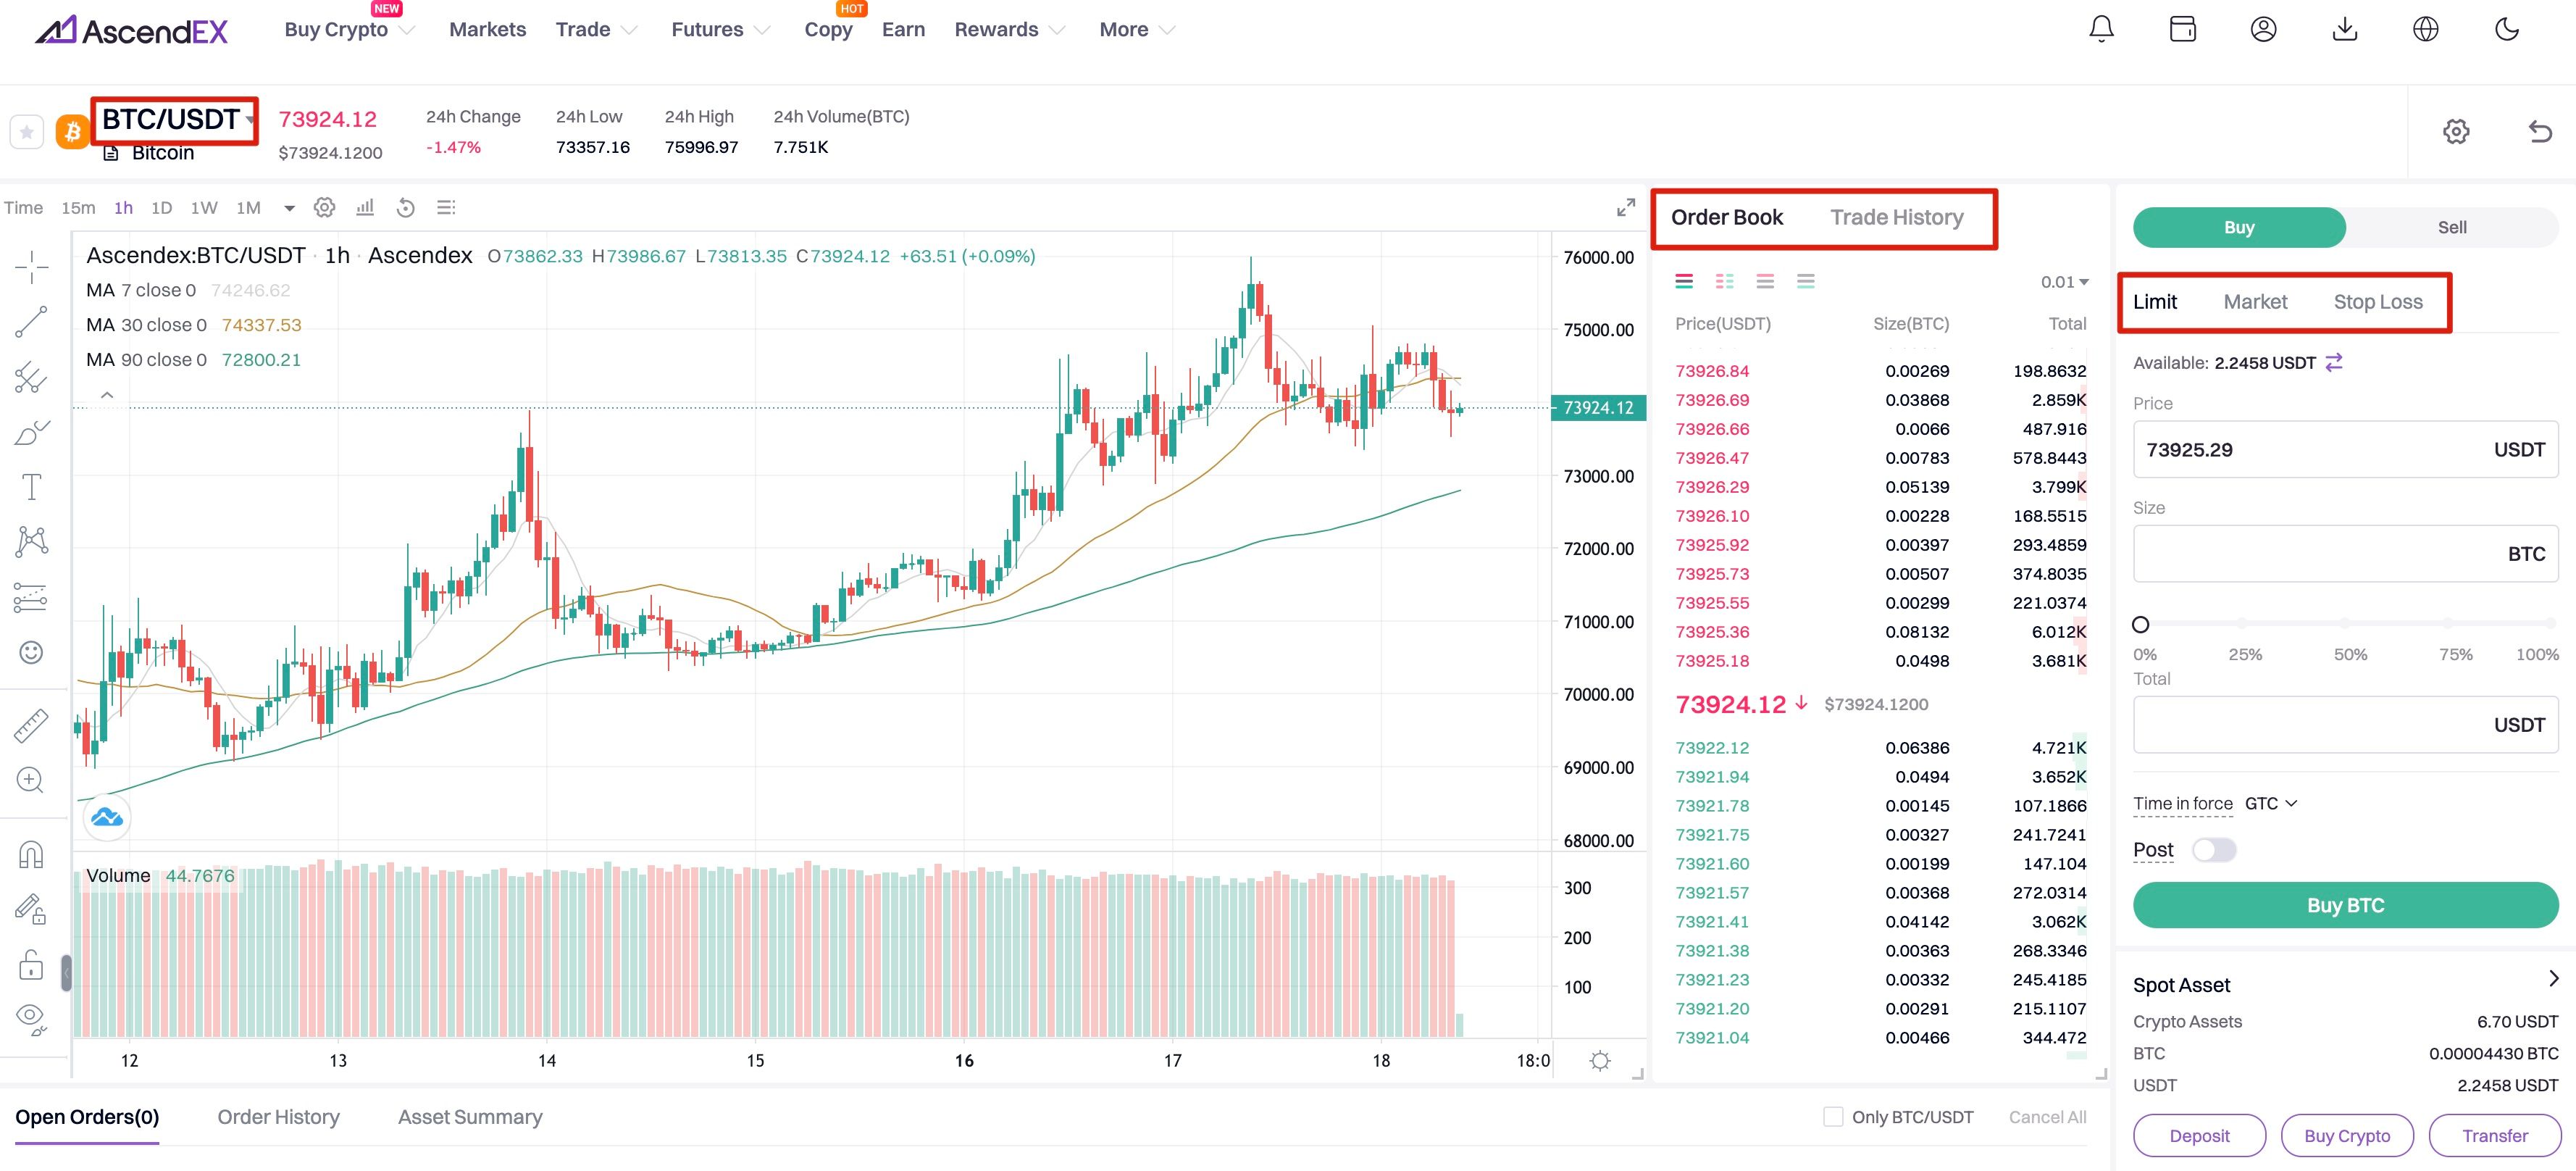
Task: Toggle dark mode moon icon
Action: point(2506,29)
